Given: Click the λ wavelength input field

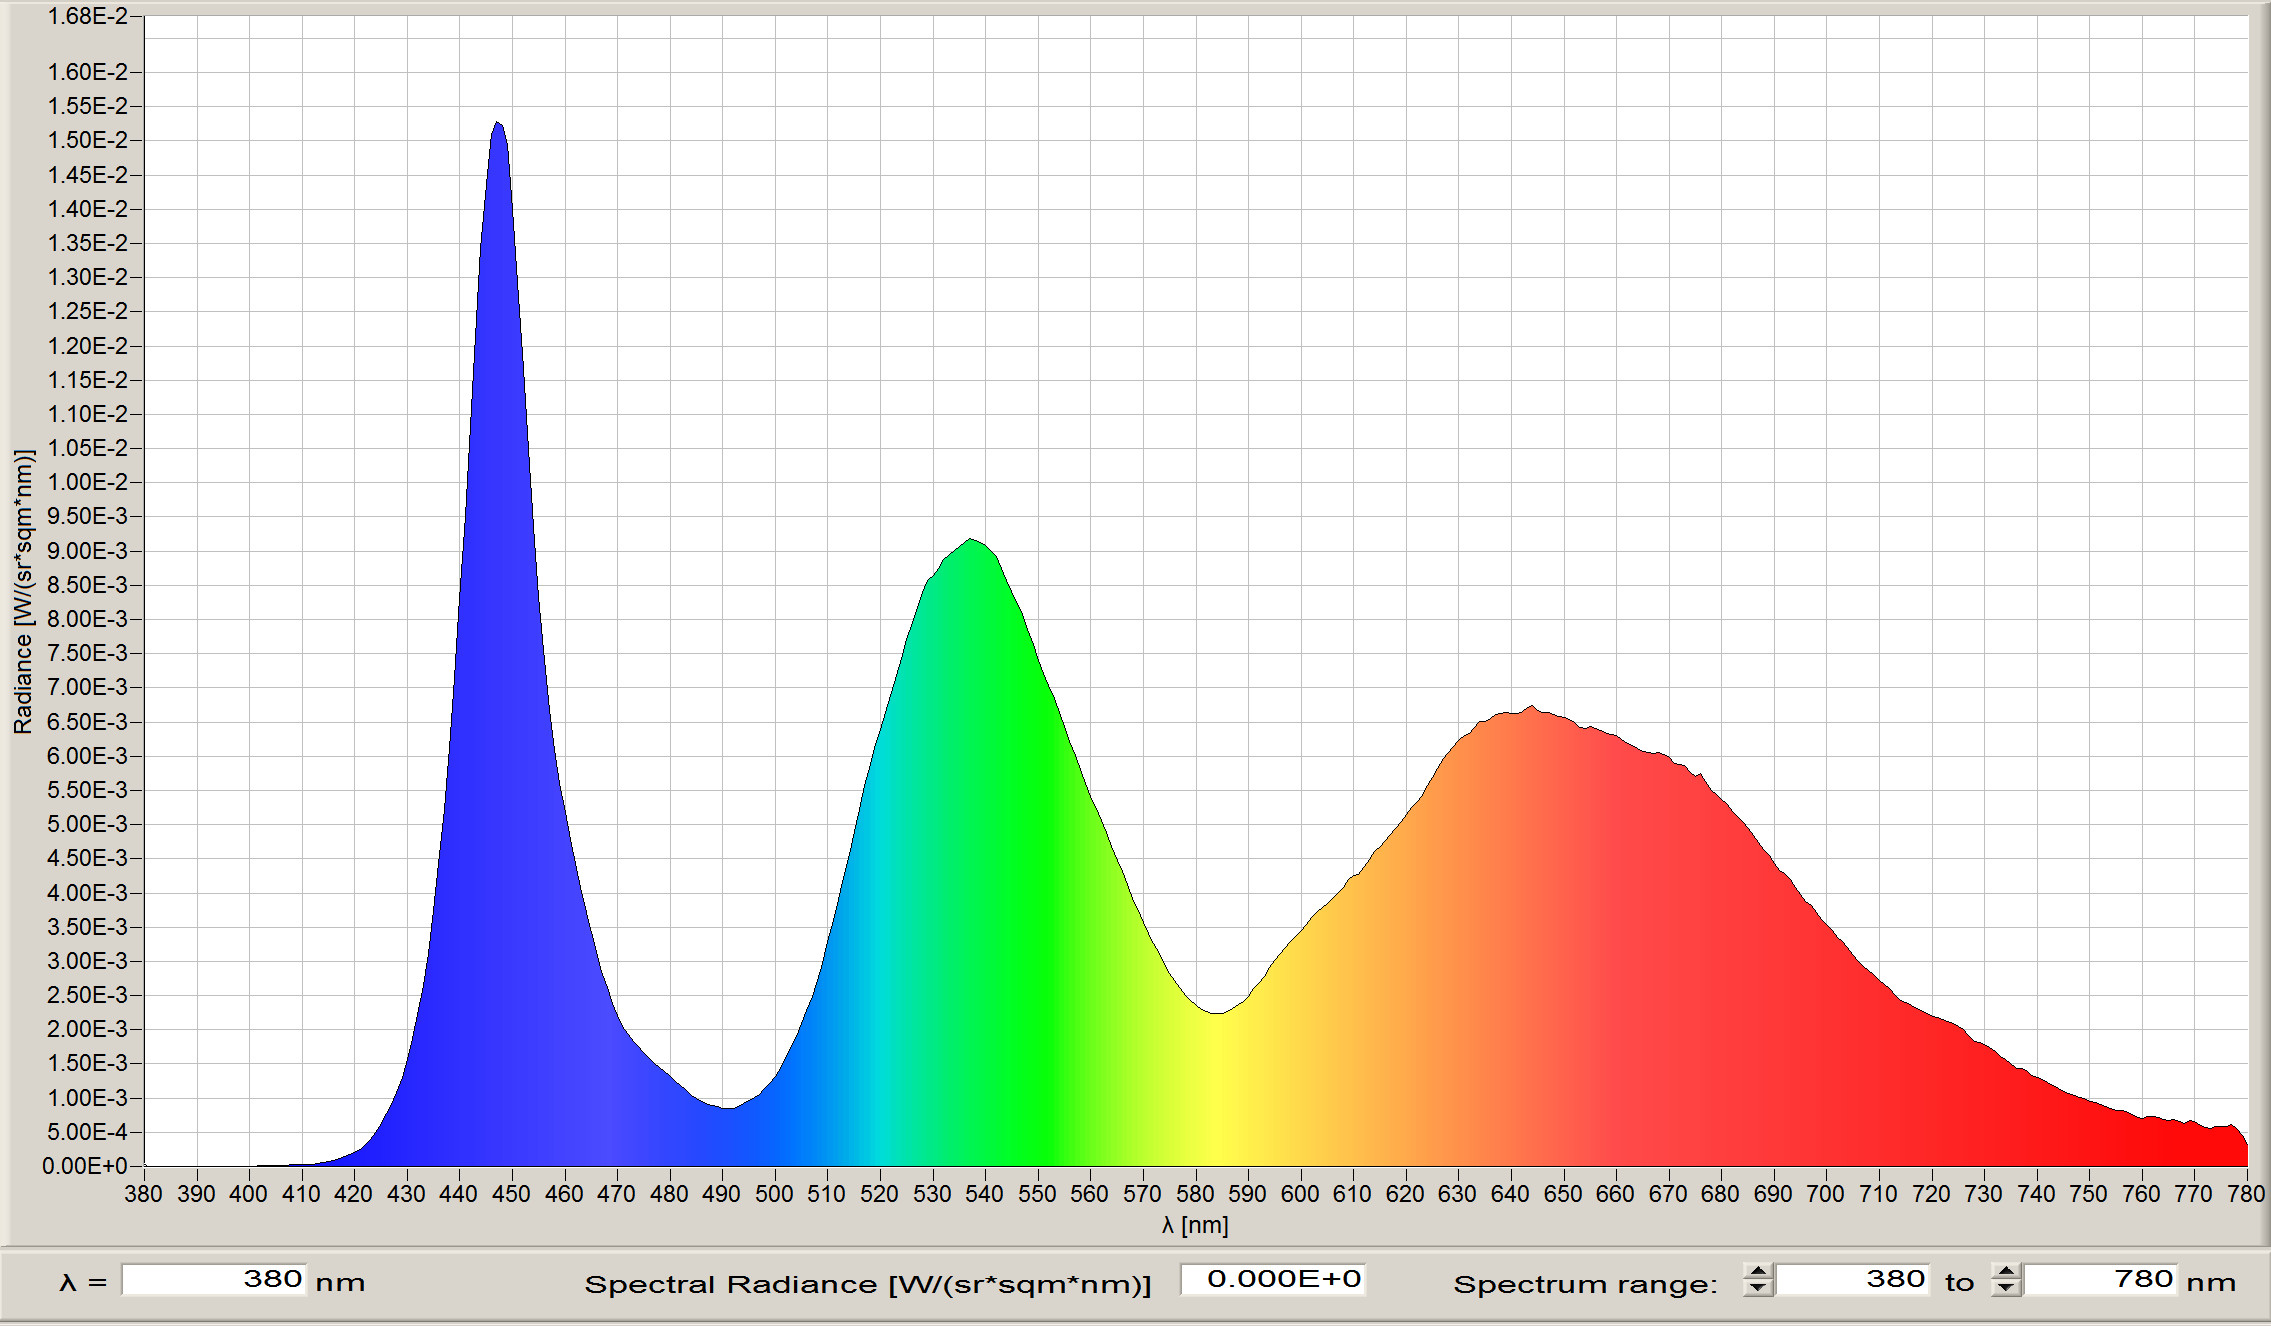Looking at the screenshot, I should [214, 1280].
